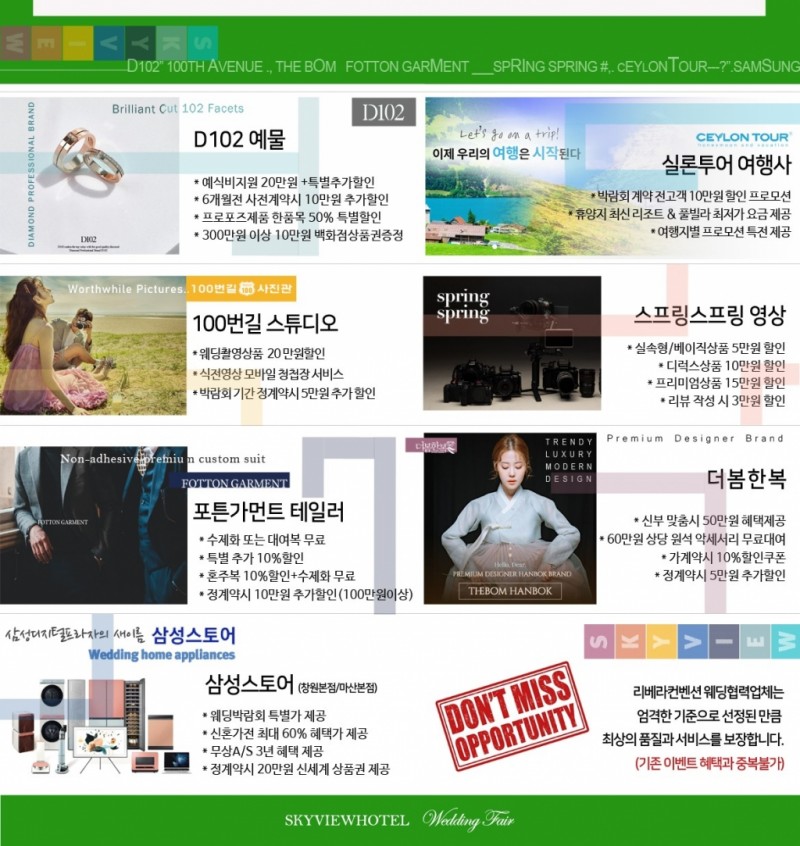
Task: Click the 식전영상 모바일 청첩장 서비스 line
Action: point(268,374)
